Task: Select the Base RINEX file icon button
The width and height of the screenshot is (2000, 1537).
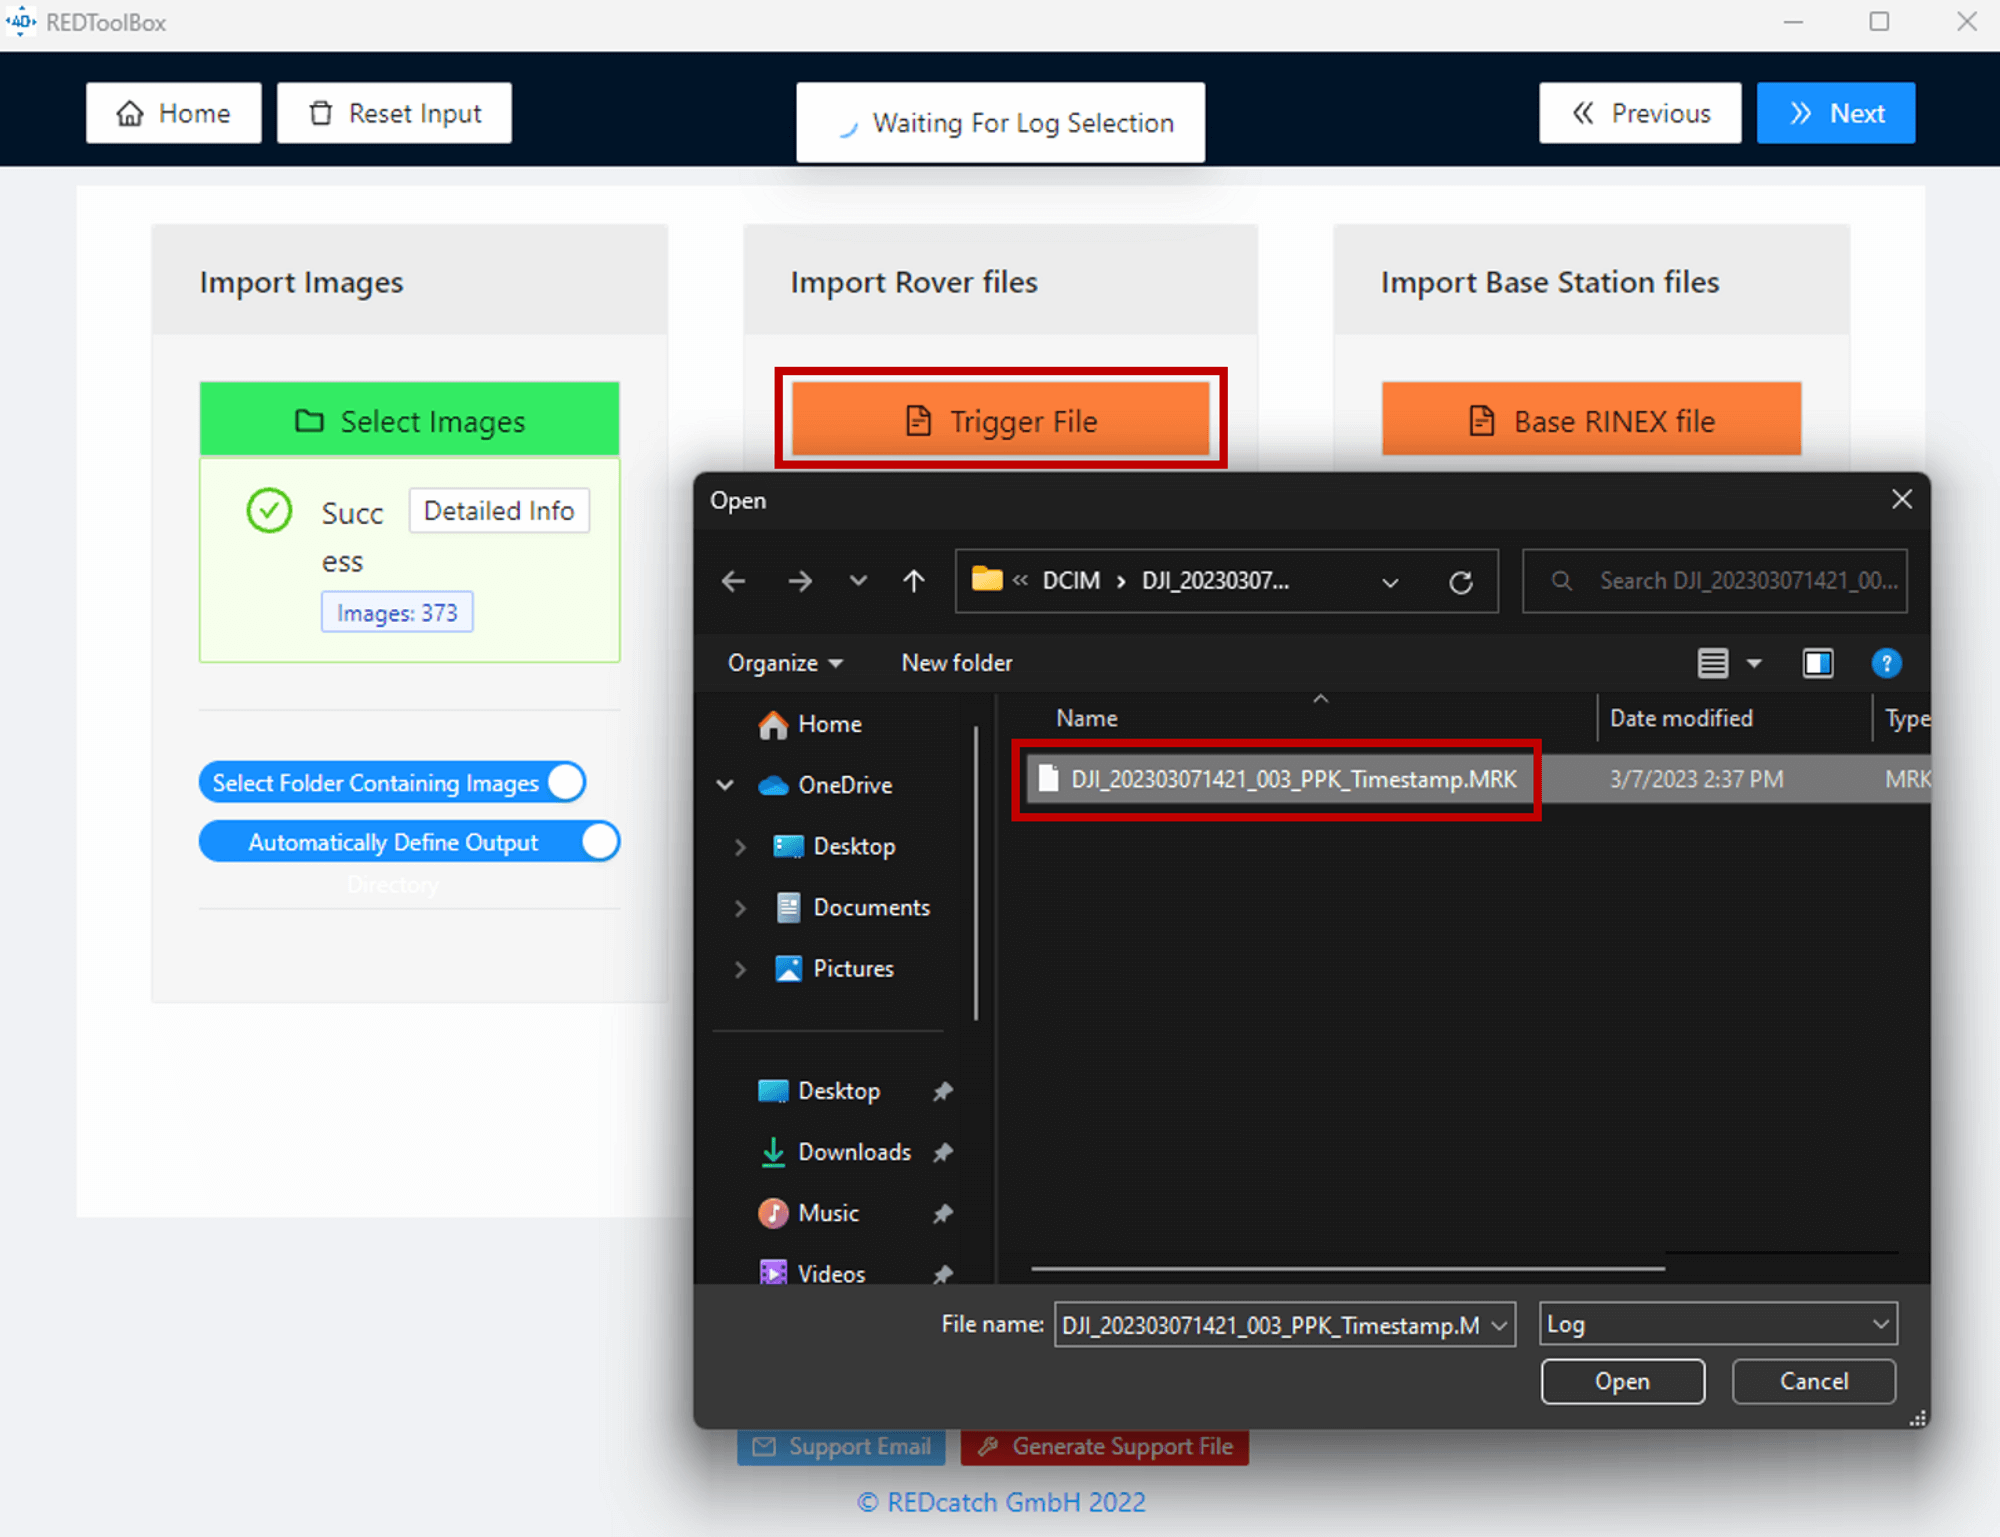Action: click(x=1479, y=421)
